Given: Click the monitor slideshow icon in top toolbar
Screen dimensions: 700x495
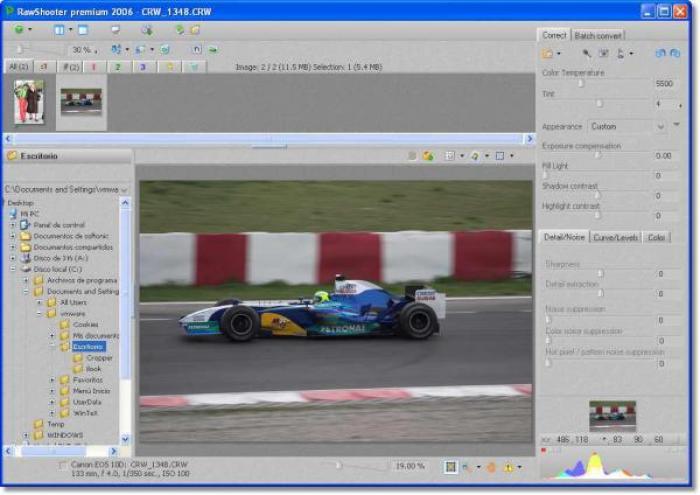Looking at the screenshot, I should click(115, 30).
